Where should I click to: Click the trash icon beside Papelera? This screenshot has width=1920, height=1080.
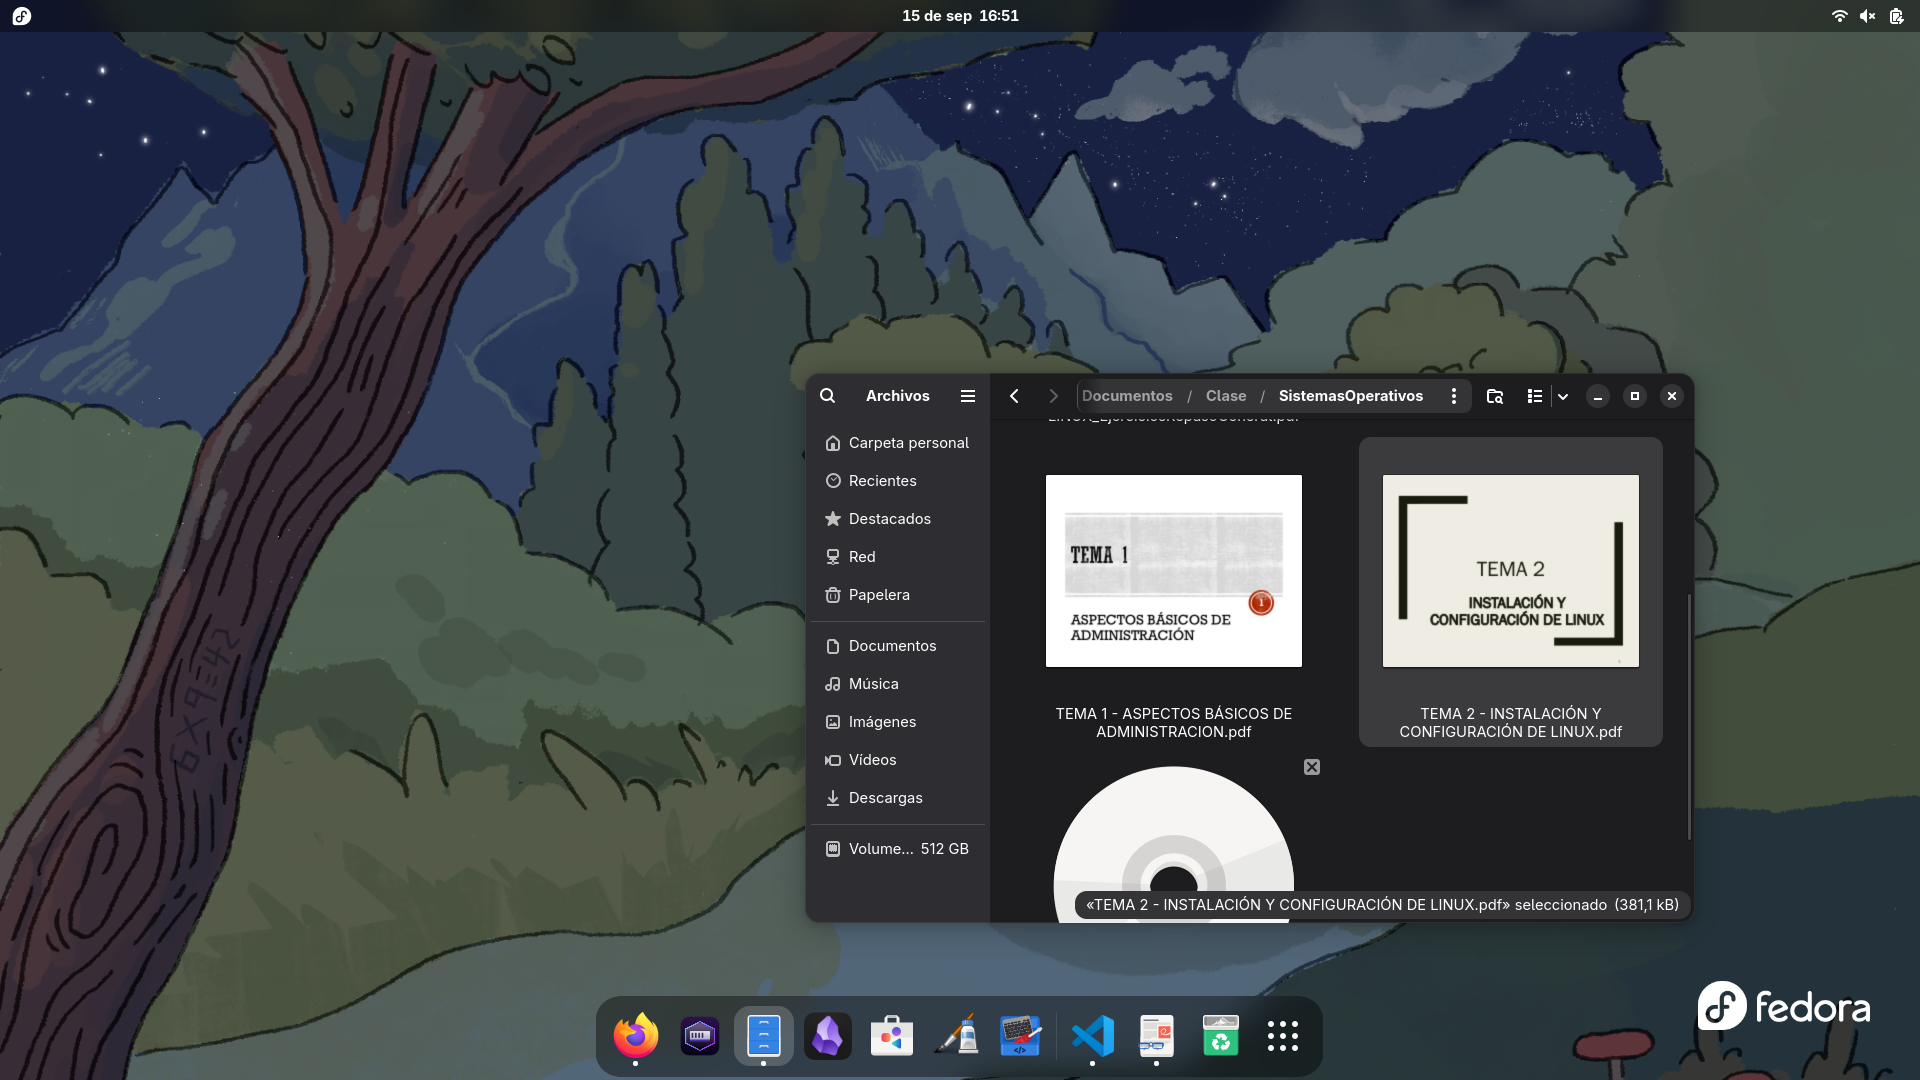tap(833, 595)
